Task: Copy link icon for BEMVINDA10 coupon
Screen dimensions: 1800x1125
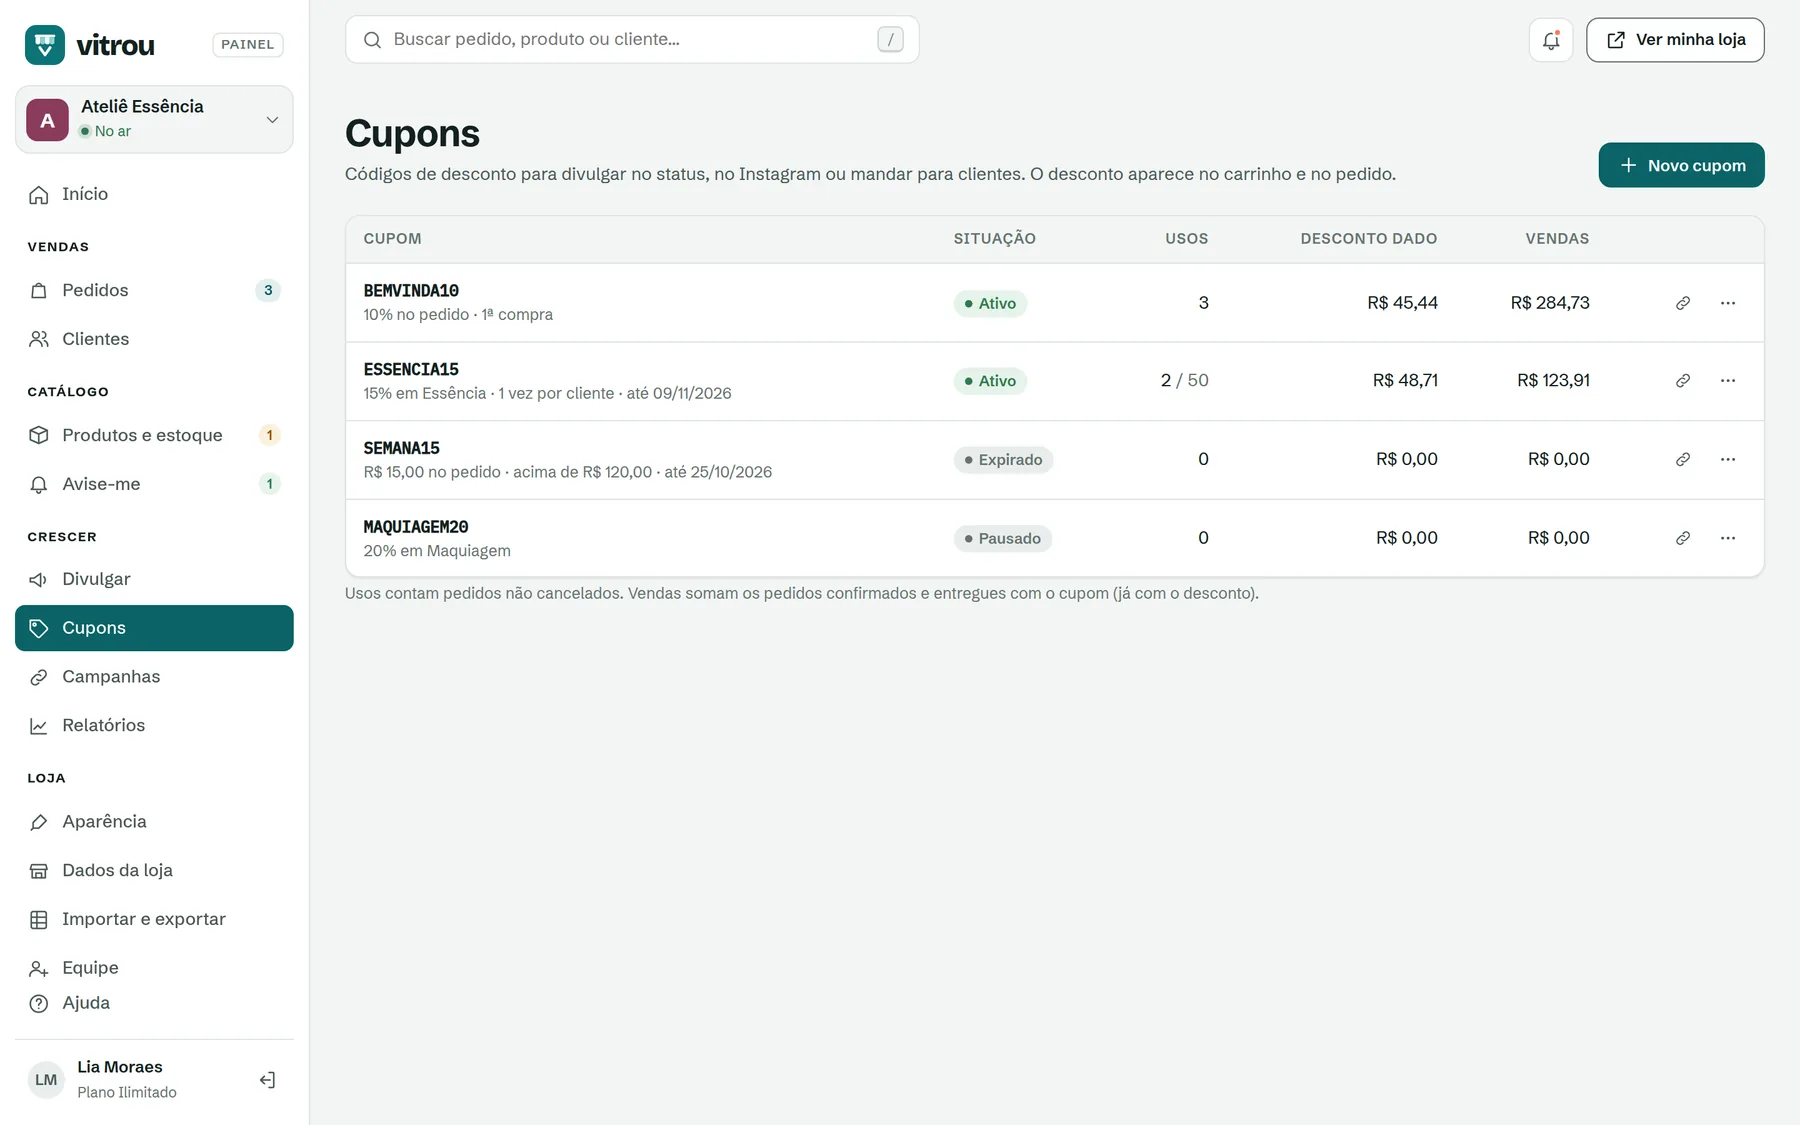Action: tap(1683, 303)
